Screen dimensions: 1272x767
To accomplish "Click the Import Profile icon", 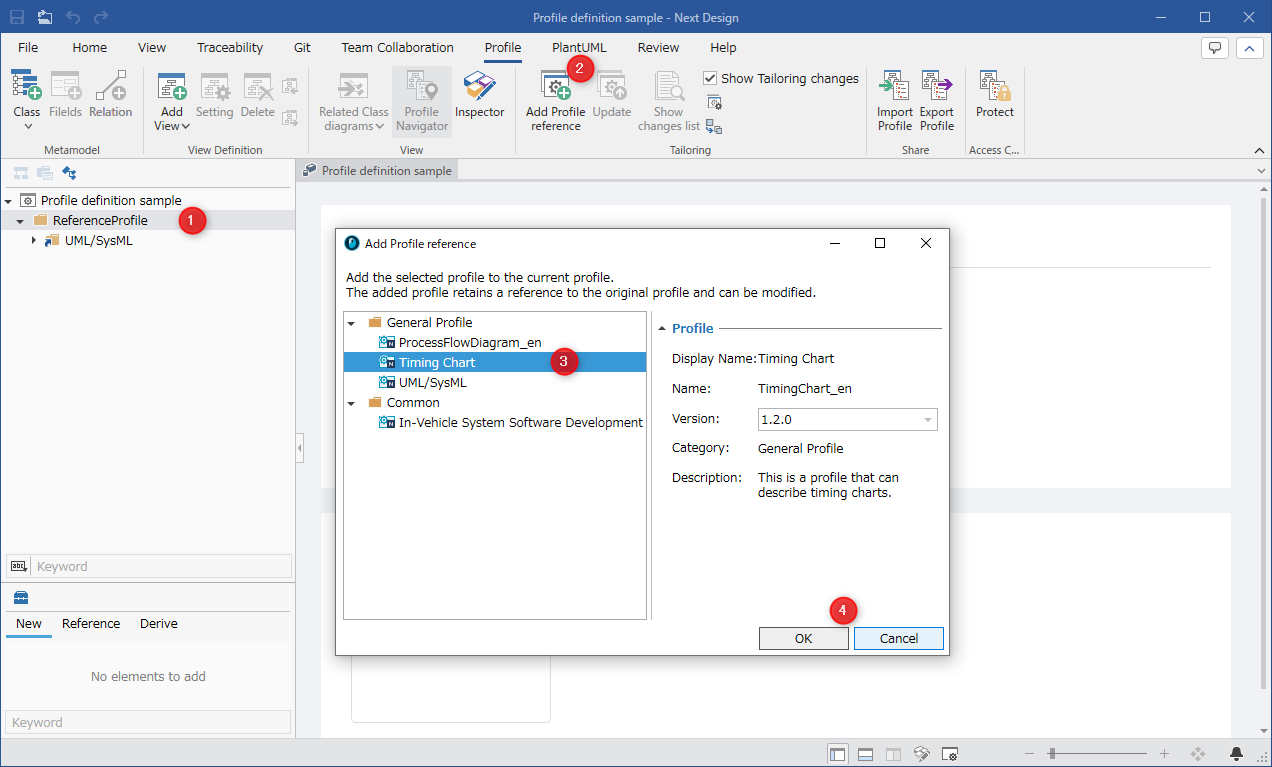I will (x=895, y=87).
